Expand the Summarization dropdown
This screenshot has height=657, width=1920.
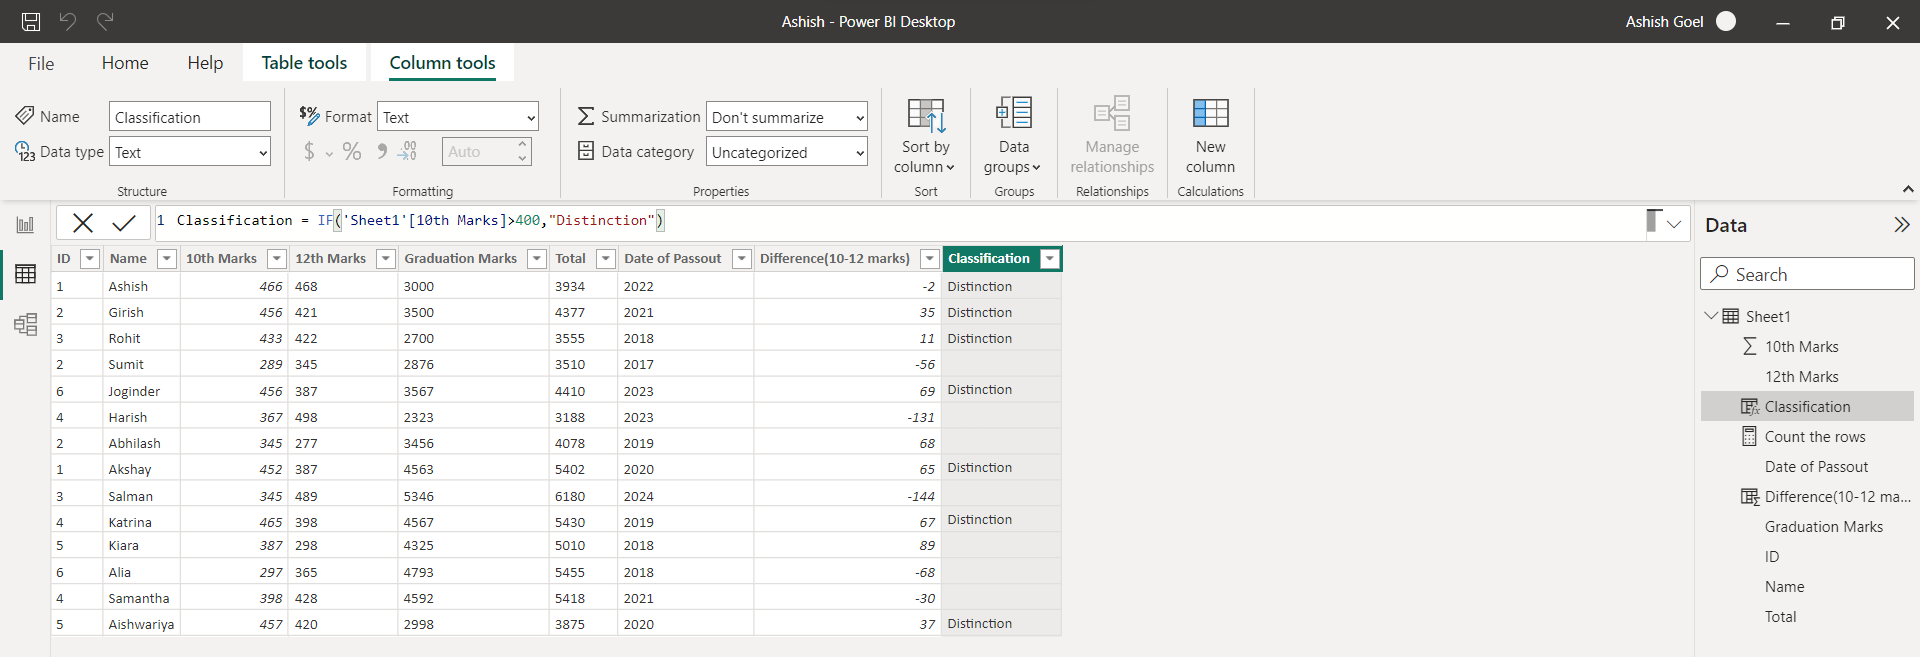(786, 117)
